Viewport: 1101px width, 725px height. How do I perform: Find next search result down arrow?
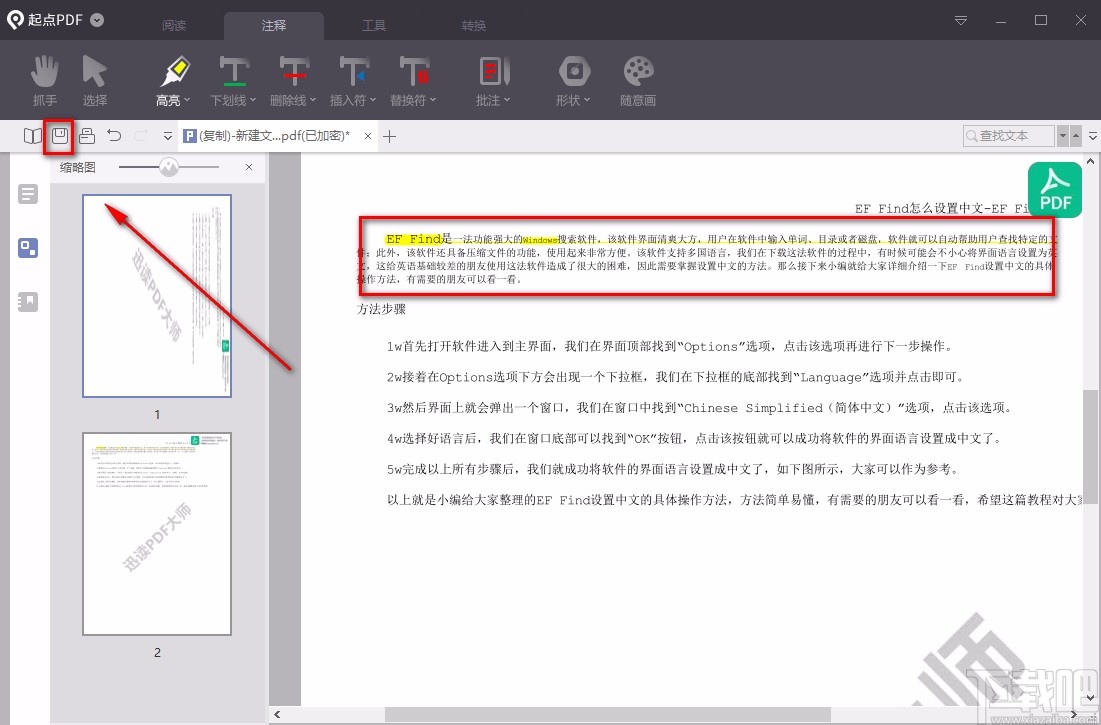point(1062,136)
